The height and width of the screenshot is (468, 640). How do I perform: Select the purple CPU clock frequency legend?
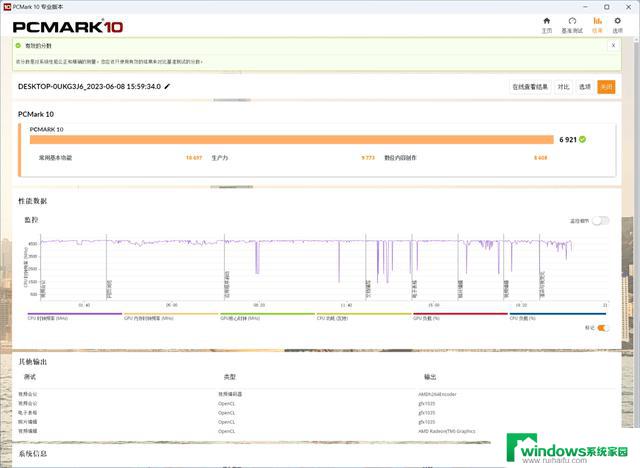75,316
